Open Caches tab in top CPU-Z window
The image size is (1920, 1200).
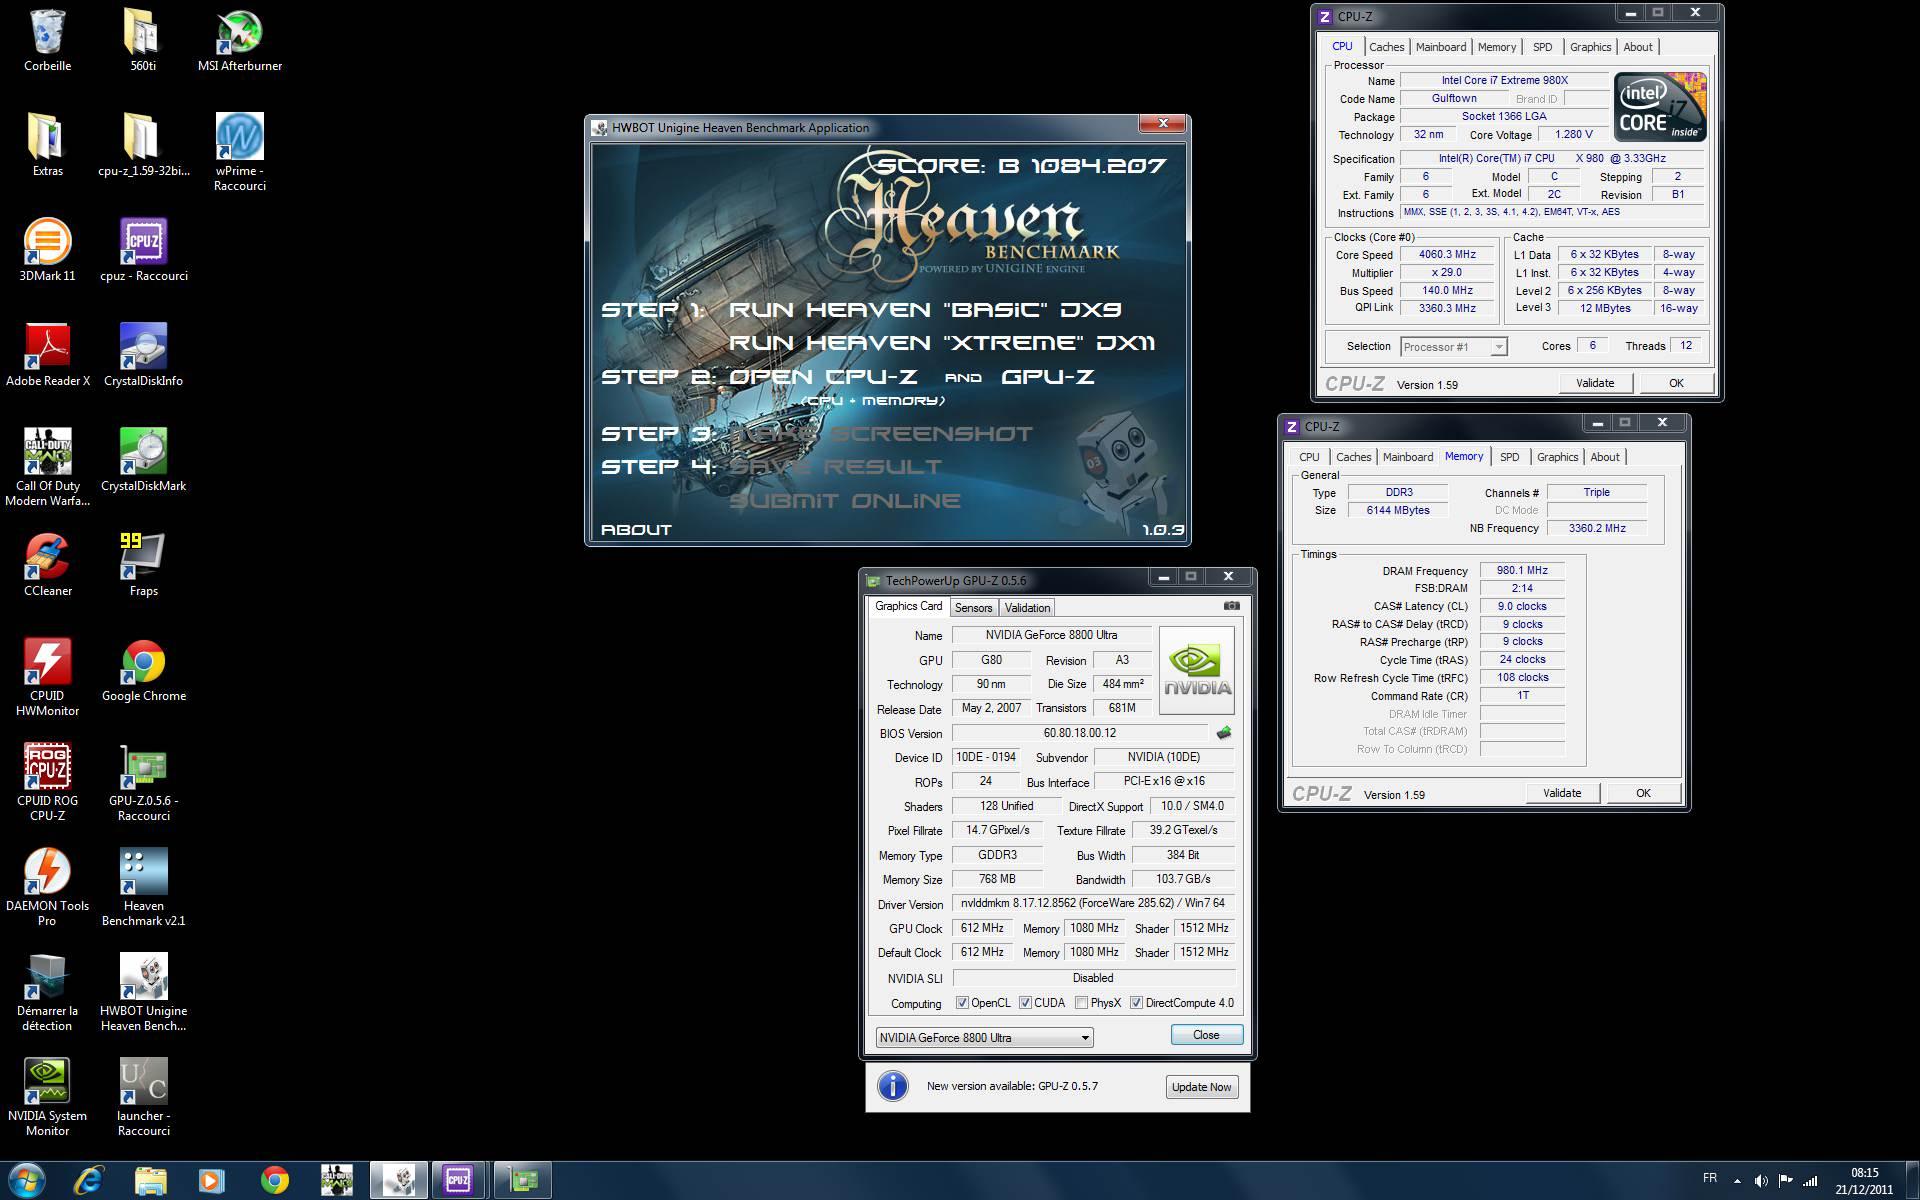[x=1386, y=47]
